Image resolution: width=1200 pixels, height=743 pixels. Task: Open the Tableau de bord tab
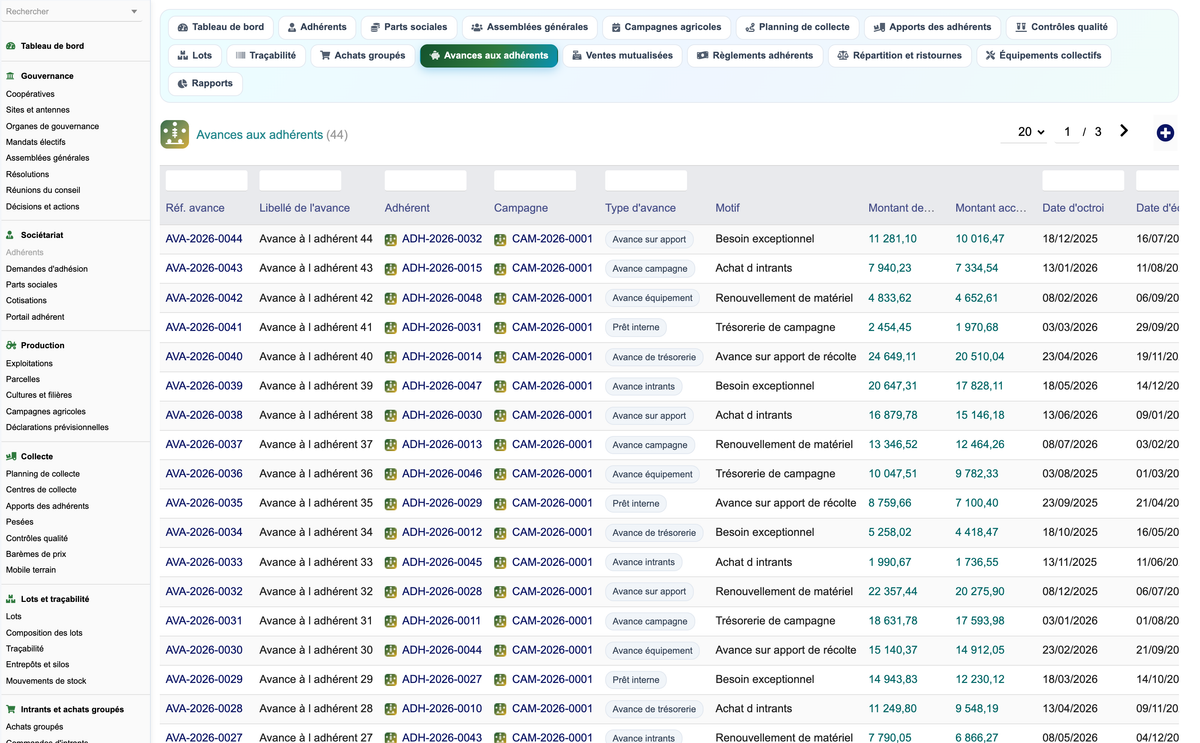click(x=220, y=27)
